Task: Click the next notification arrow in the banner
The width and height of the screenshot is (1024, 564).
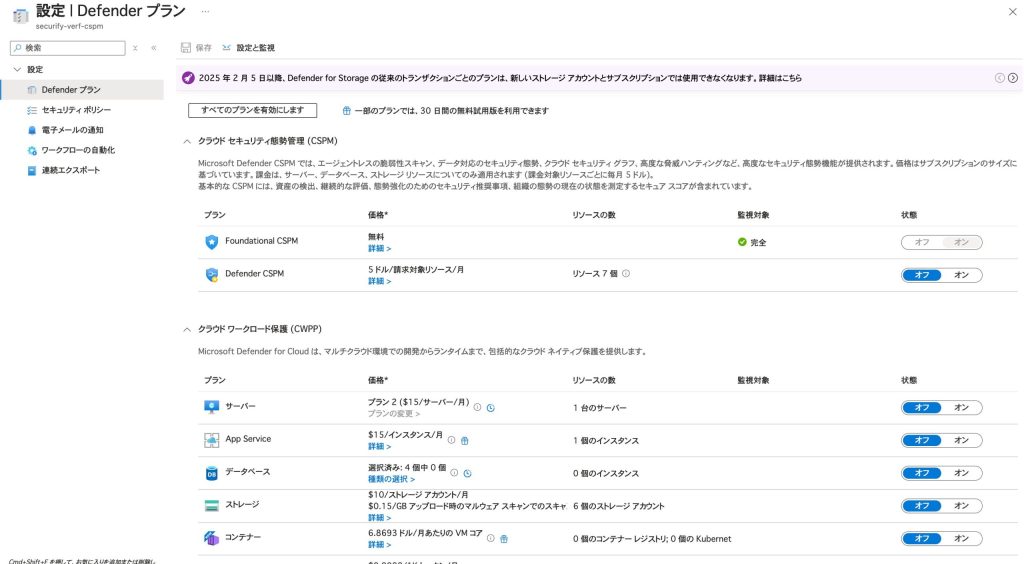Action: click(1013, 78)
